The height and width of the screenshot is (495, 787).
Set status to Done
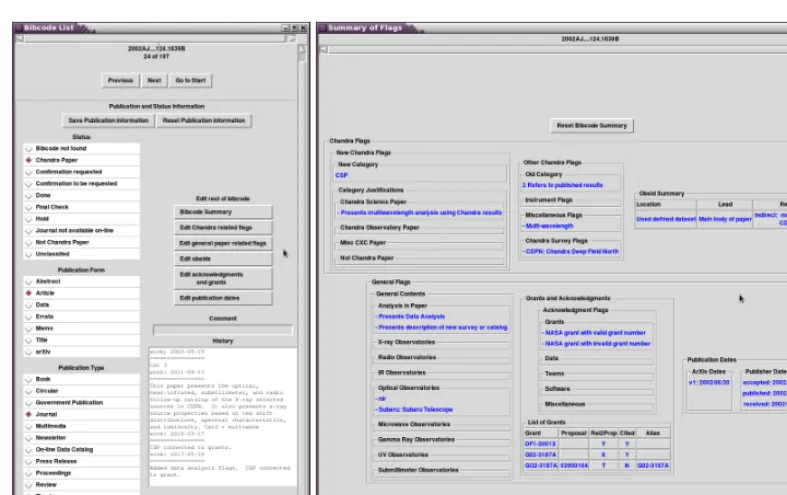[81, 195]
